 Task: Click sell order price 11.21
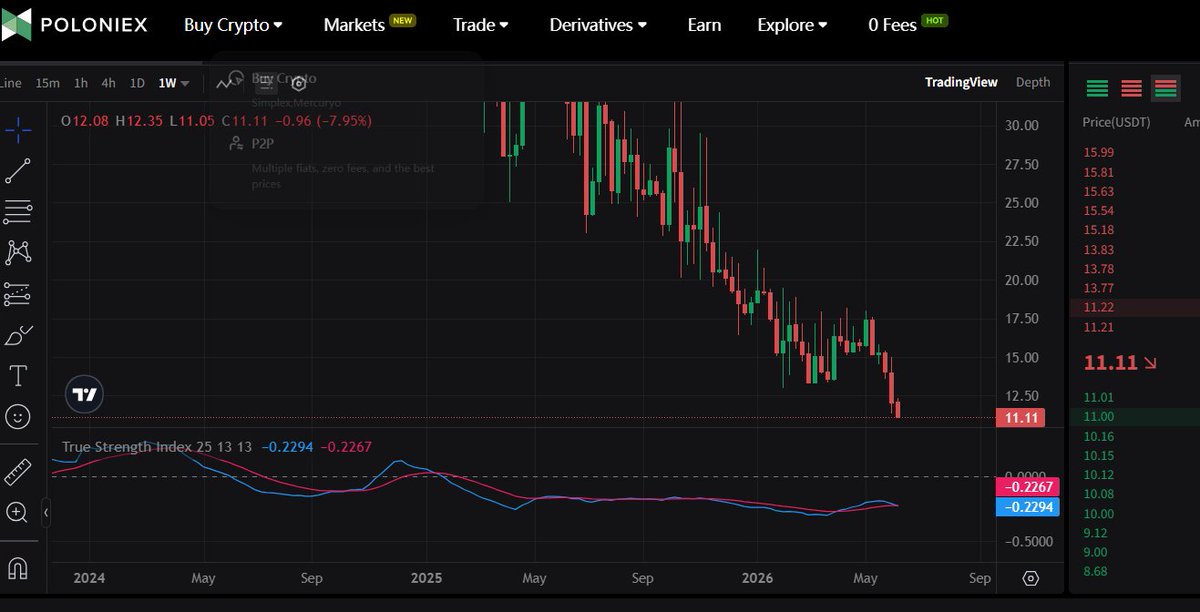1098,327
